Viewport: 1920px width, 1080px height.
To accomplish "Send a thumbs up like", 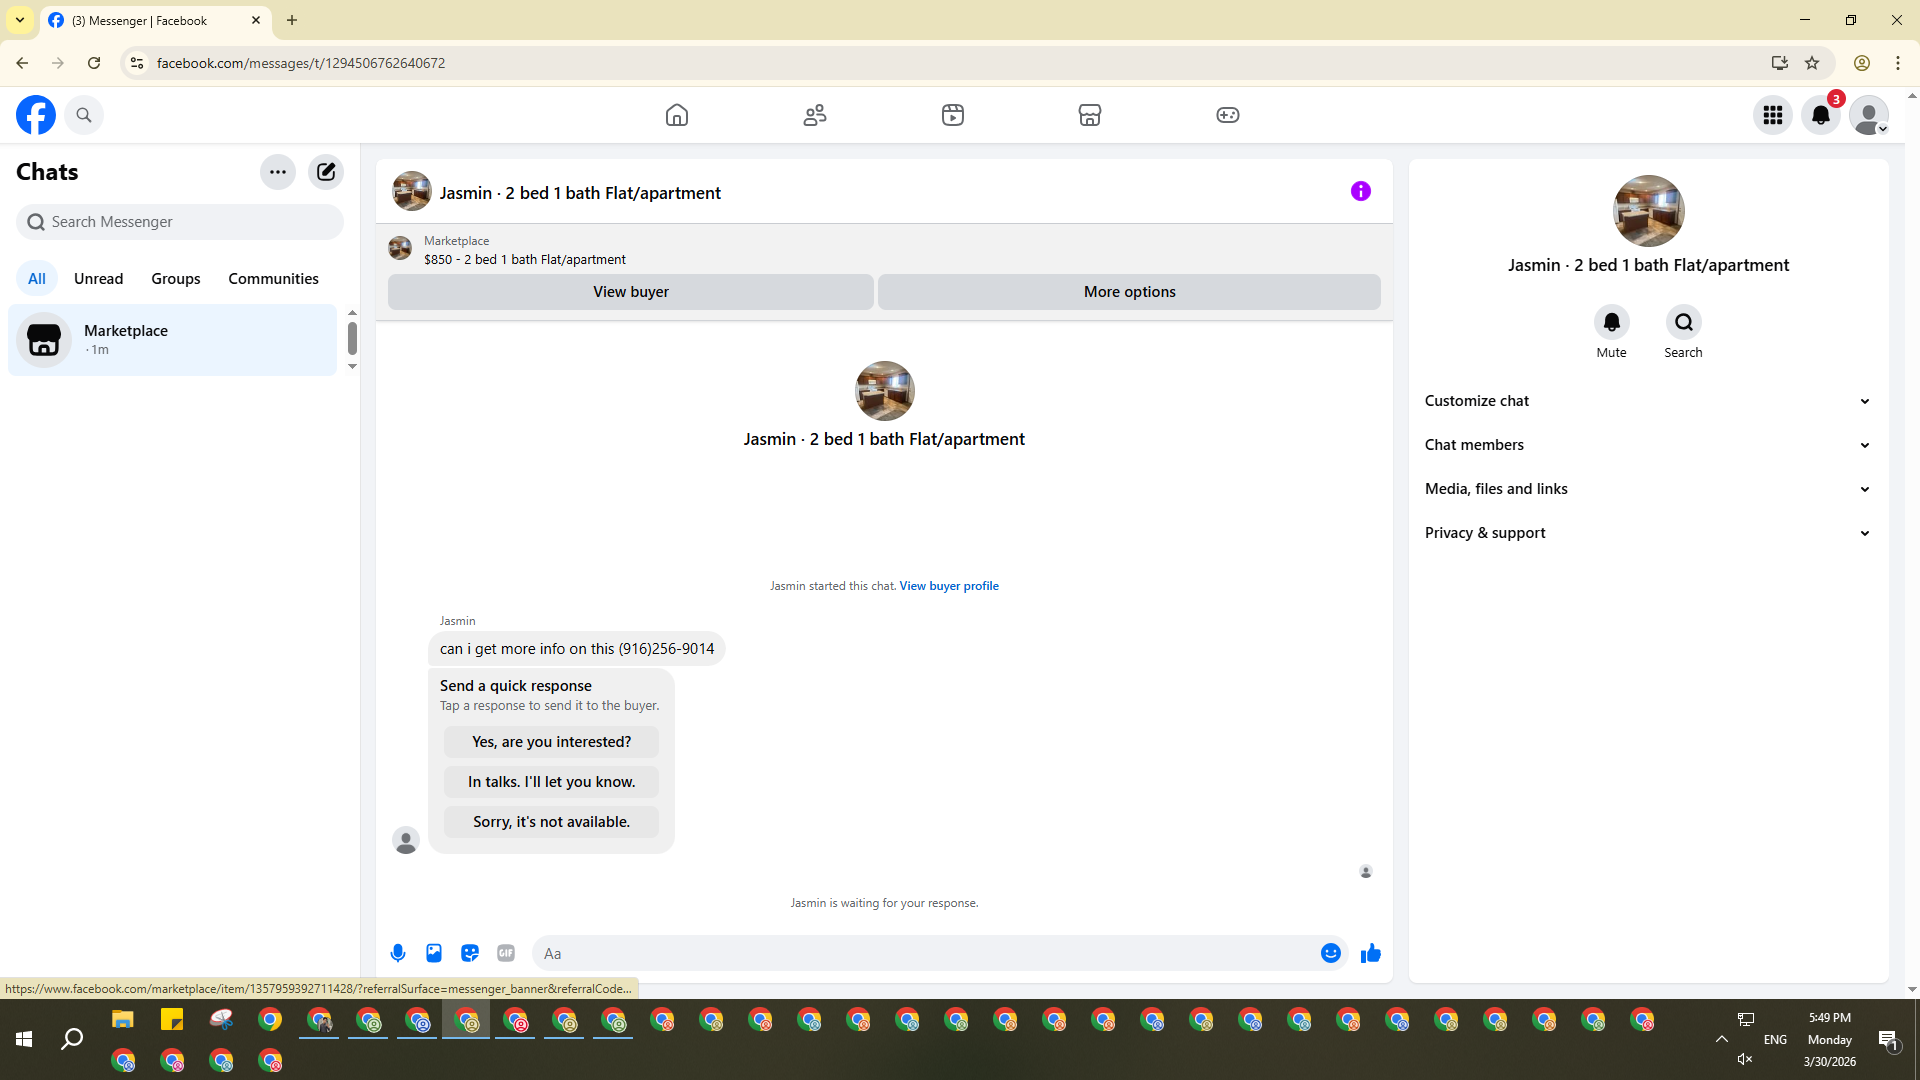I will point(1371,953).
